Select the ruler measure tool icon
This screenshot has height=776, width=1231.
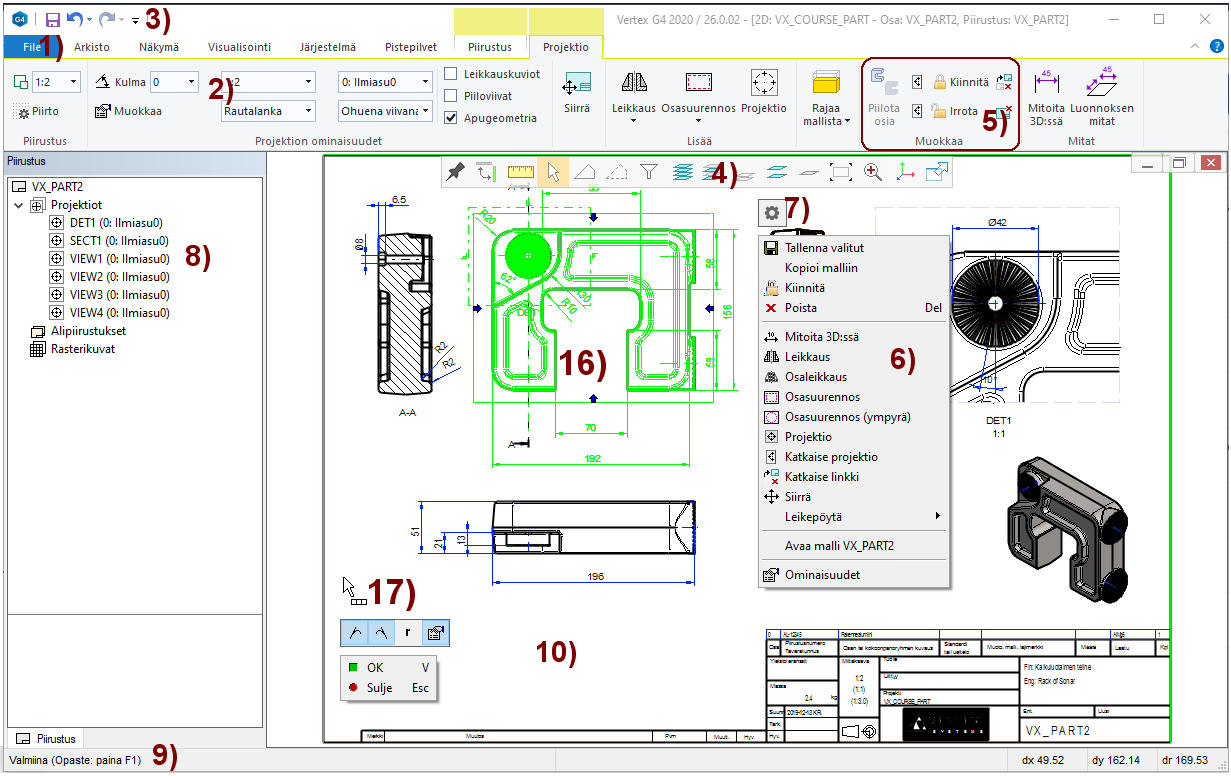tap(520, 173)
